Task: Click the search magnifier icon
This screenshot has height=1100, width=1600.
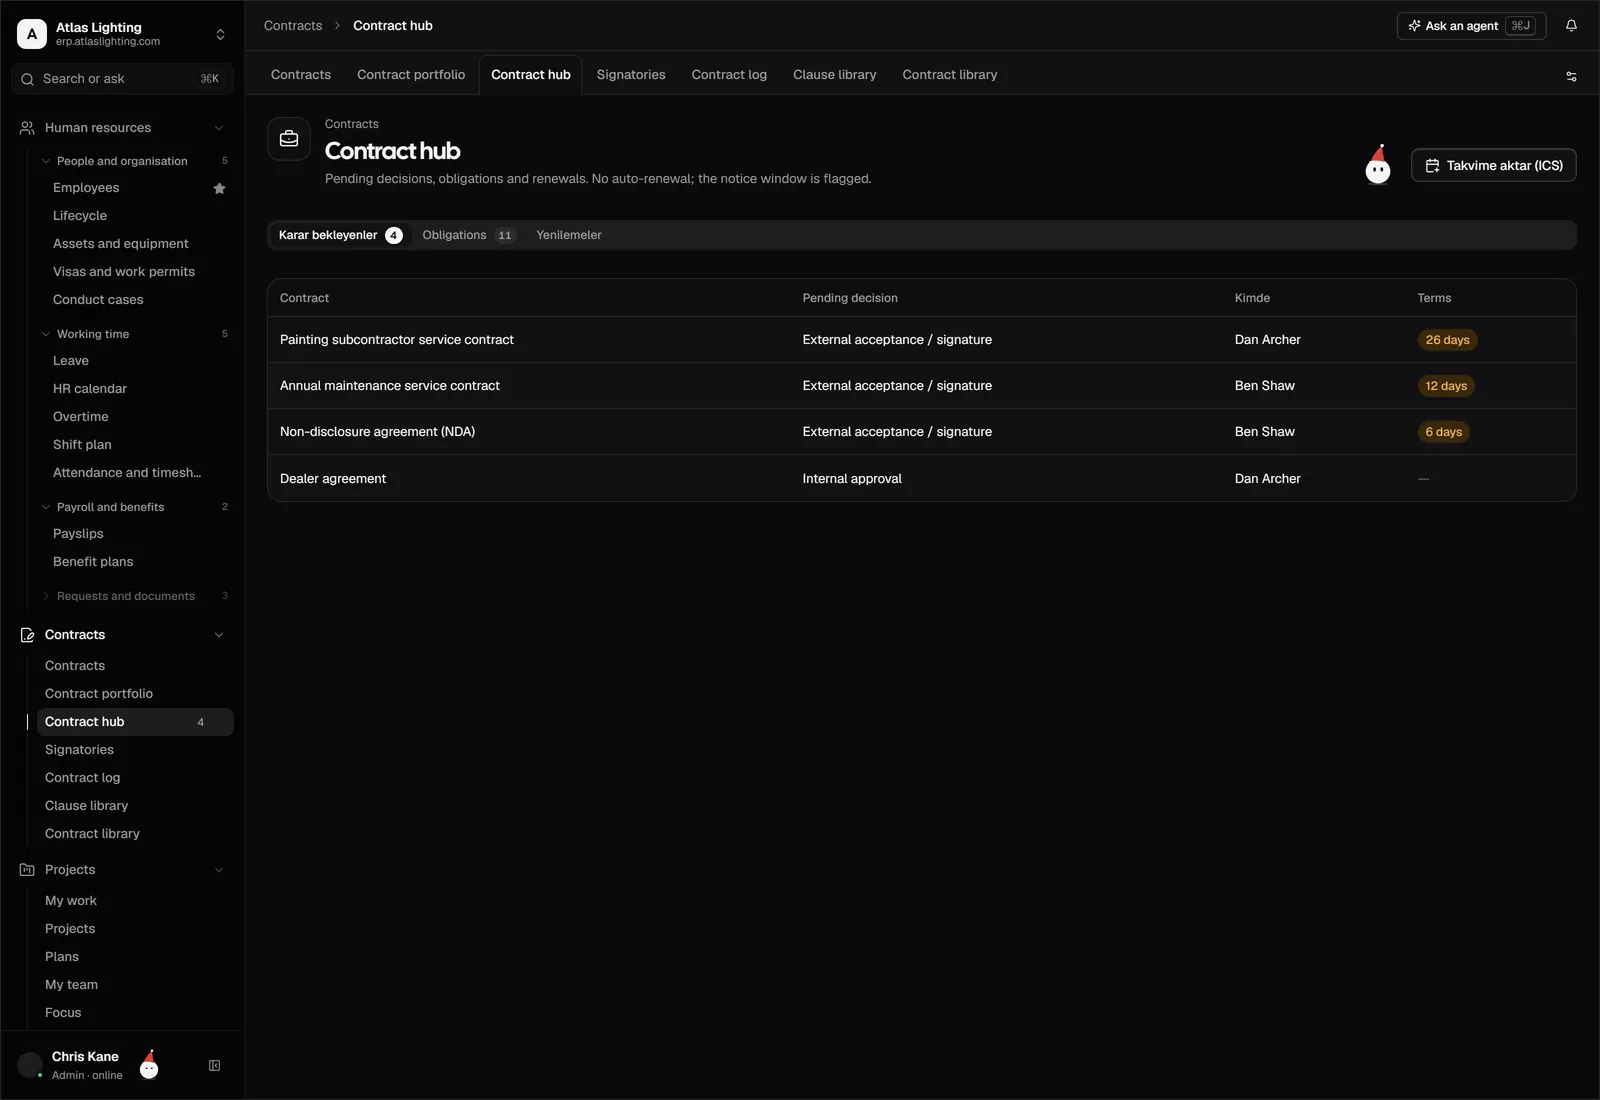Action: tap(27, 79)
